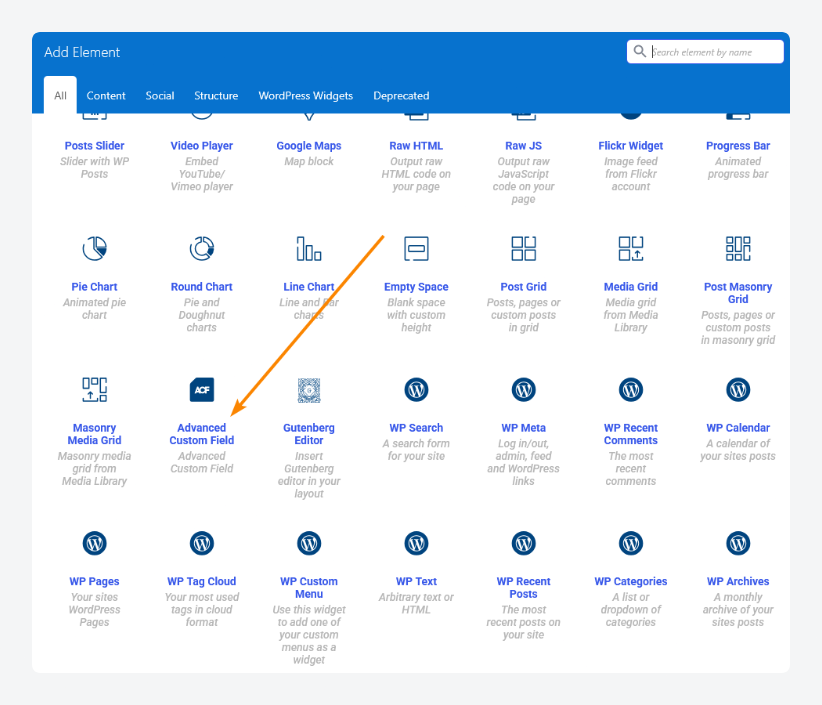Click the Gutenberg Editor title
The height and width of the screenshot is (705, 822).
click(309, 434)
